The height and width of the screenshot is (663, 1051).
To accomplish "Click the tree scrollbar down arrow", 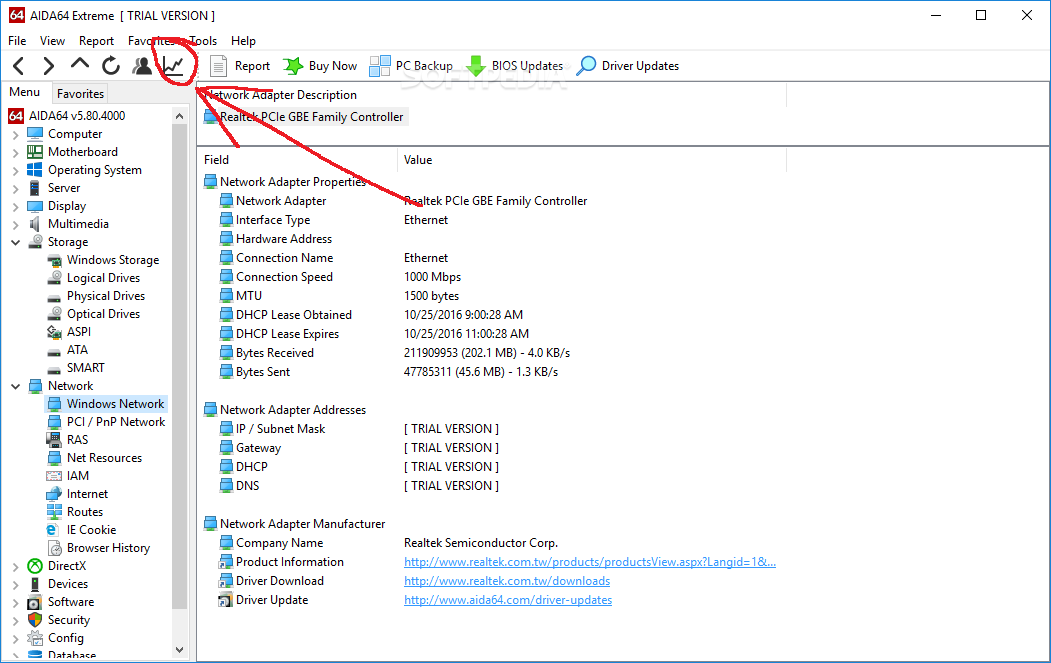I will click(179, 650).
